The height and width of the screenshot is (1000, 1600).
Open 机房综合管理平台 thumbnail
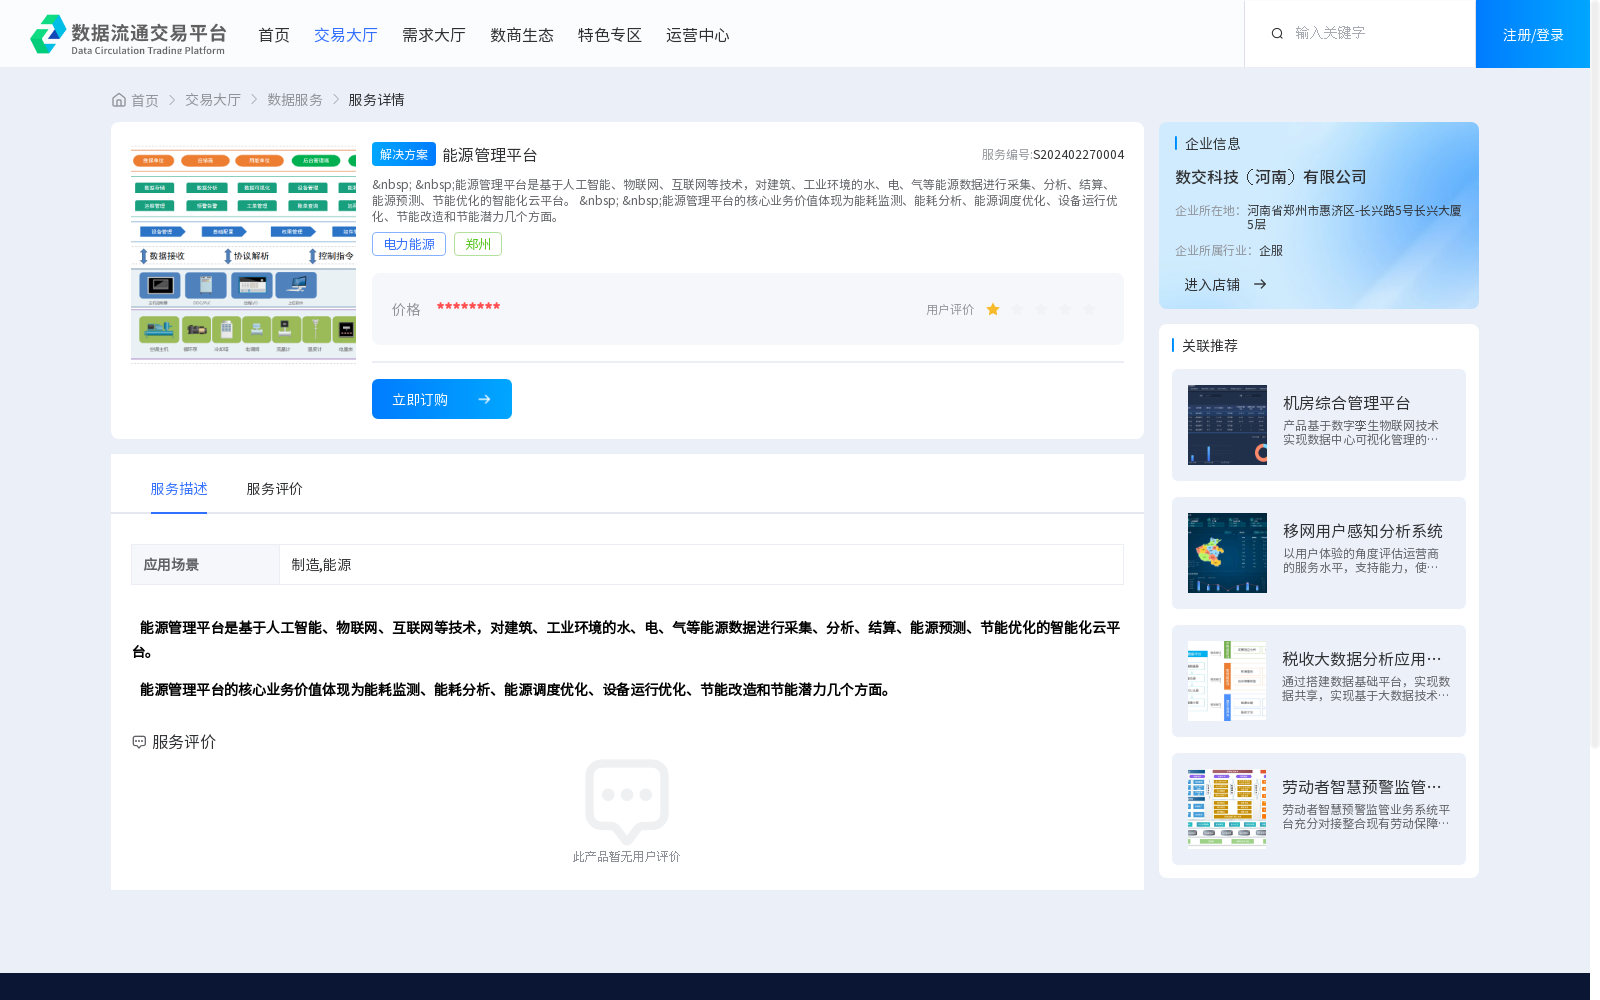[1227, 425]
